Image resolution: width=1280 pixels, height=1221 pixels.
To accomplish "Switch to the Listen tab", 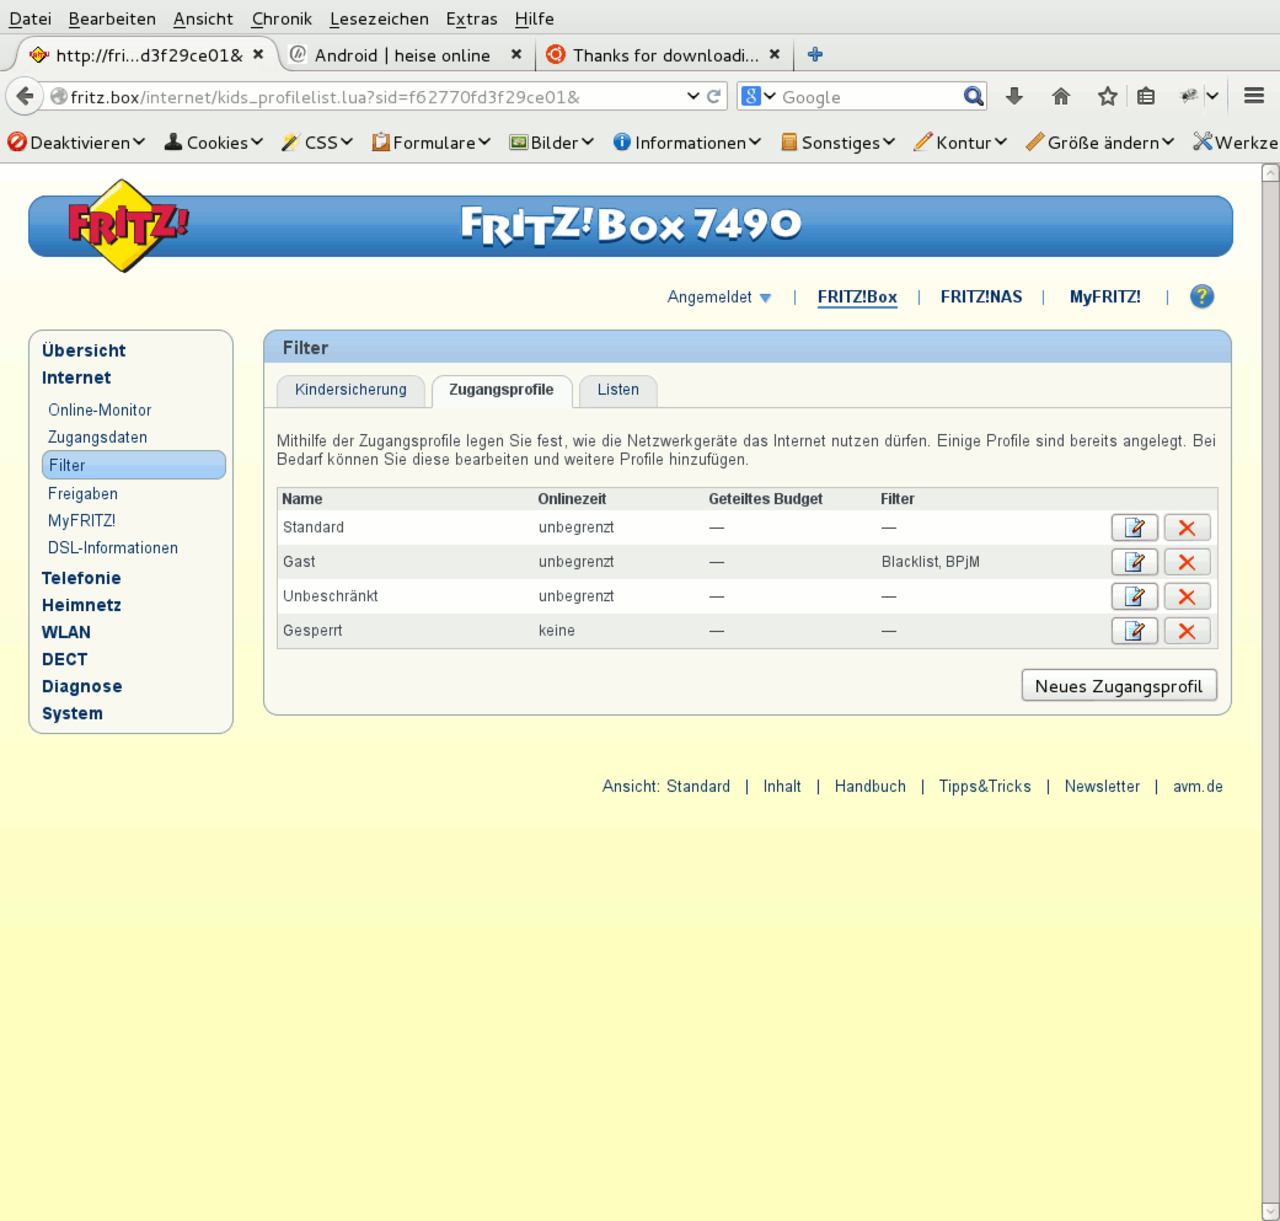I will pos(618,390).
